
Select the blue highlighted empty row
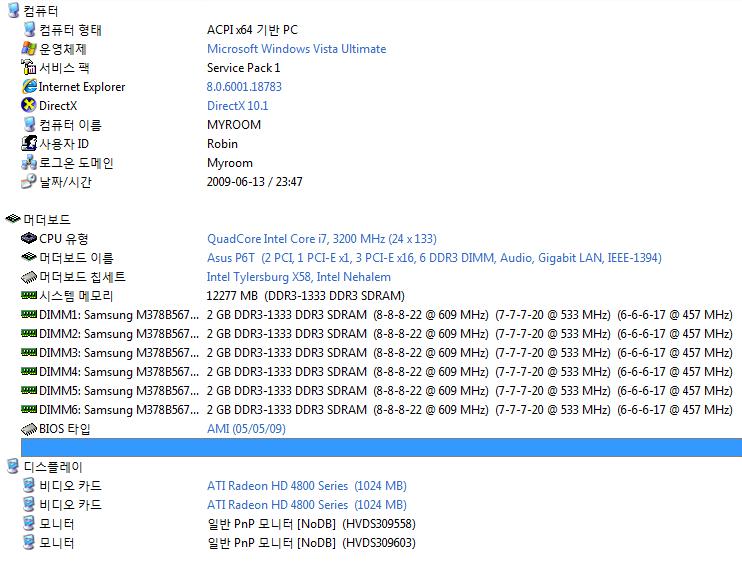tap(381, 448)
